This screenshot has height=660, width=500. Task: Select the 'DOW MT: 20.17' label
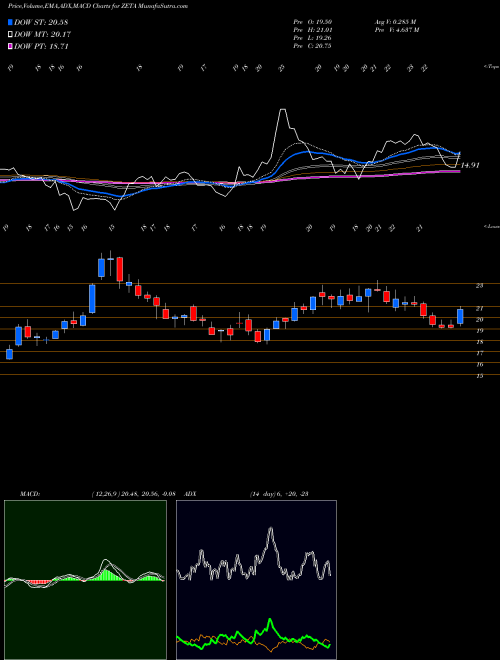pyautogui.click(x=42, y=35)
